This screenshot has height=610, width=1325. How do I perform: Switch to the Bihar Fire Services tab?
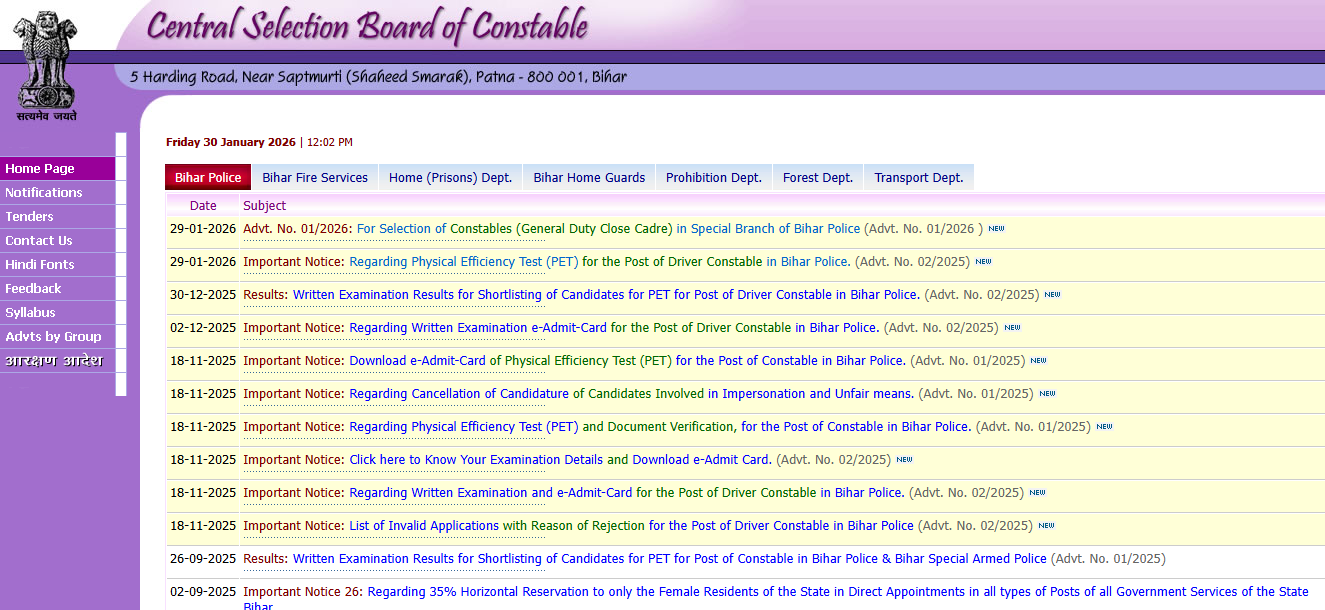pos(314,176)
